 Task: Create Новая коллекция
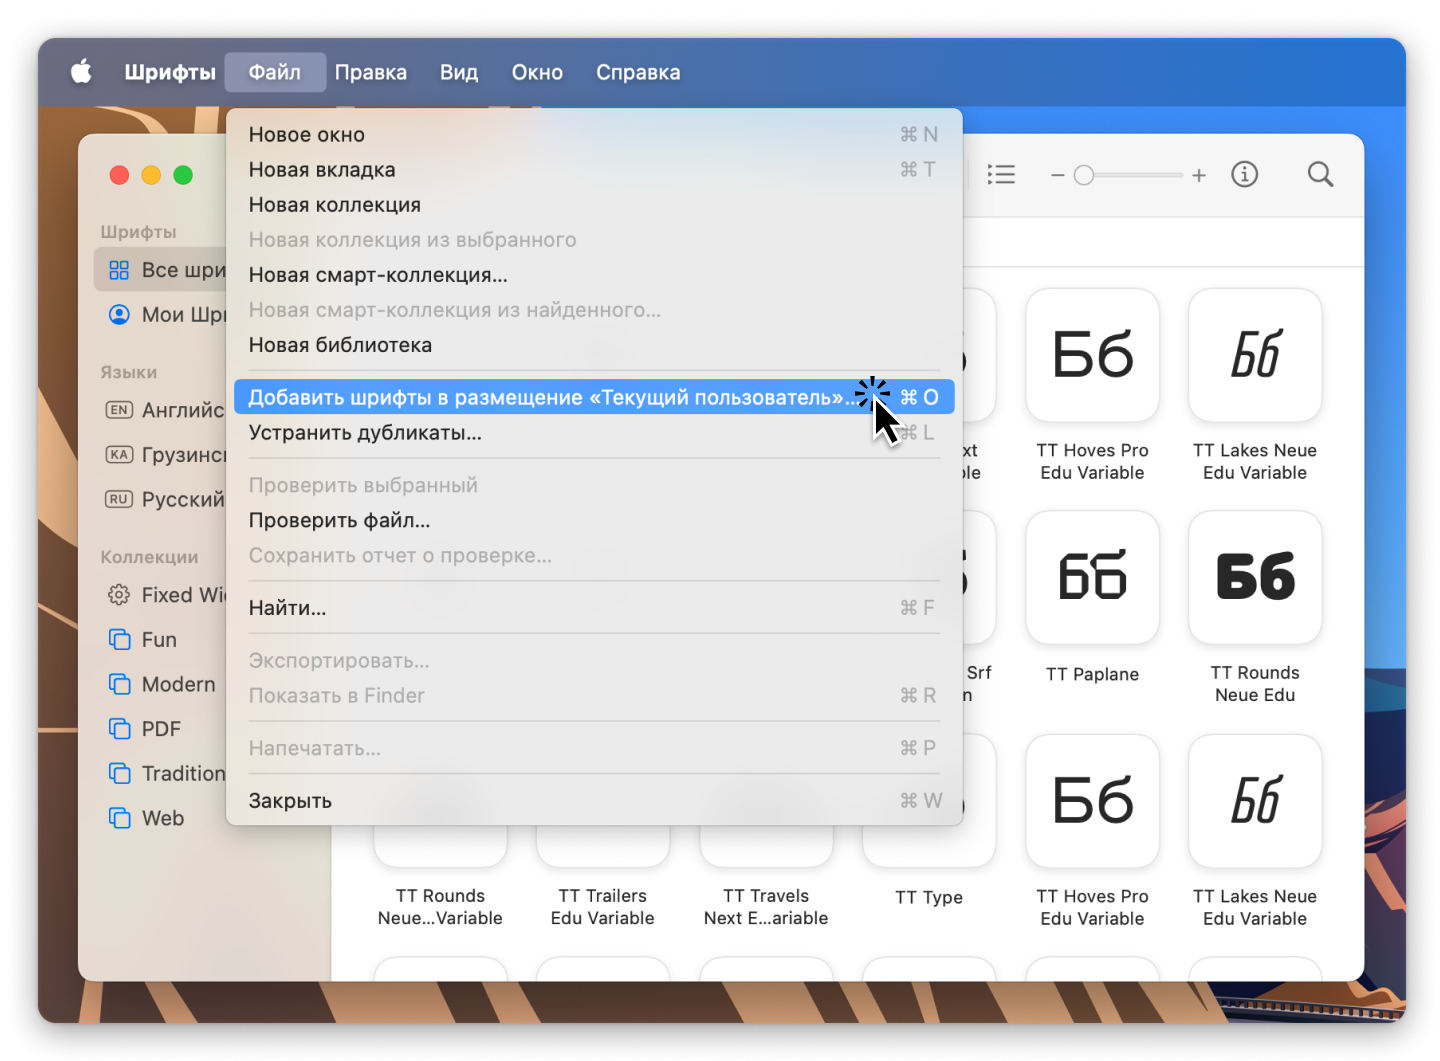[594, 205]
